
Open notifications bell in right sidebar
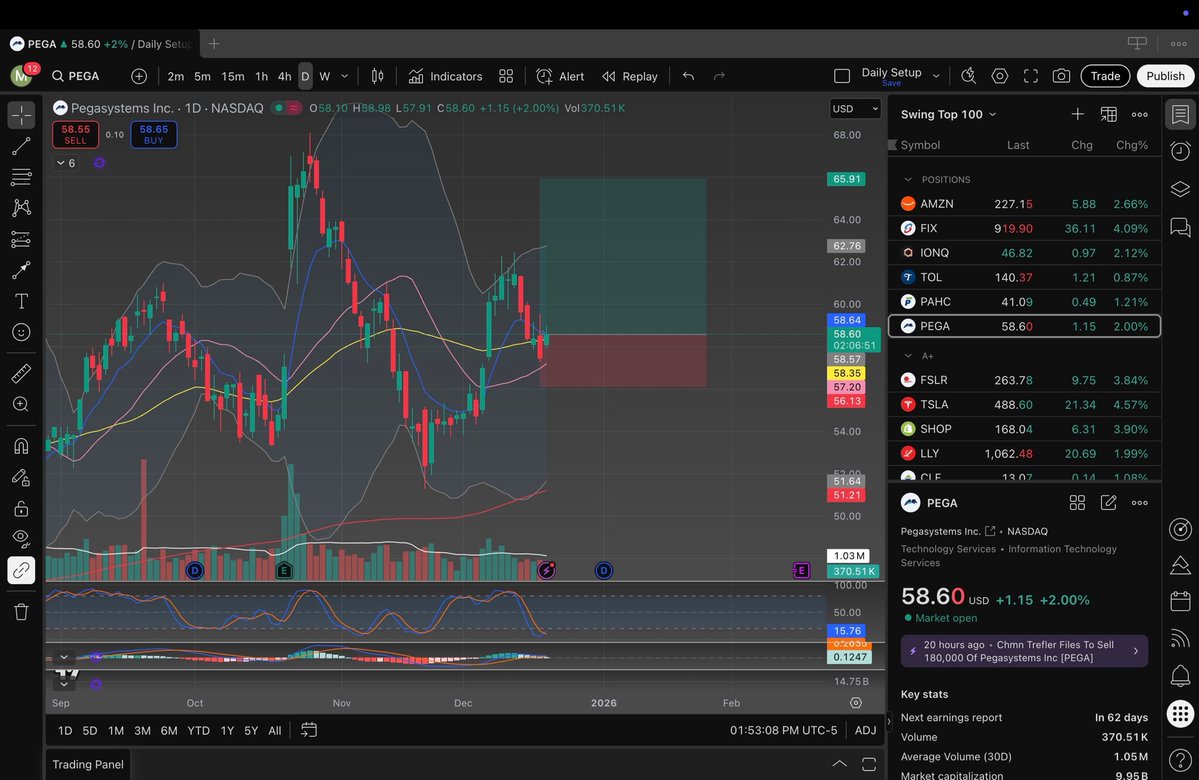pos(1181,675)
